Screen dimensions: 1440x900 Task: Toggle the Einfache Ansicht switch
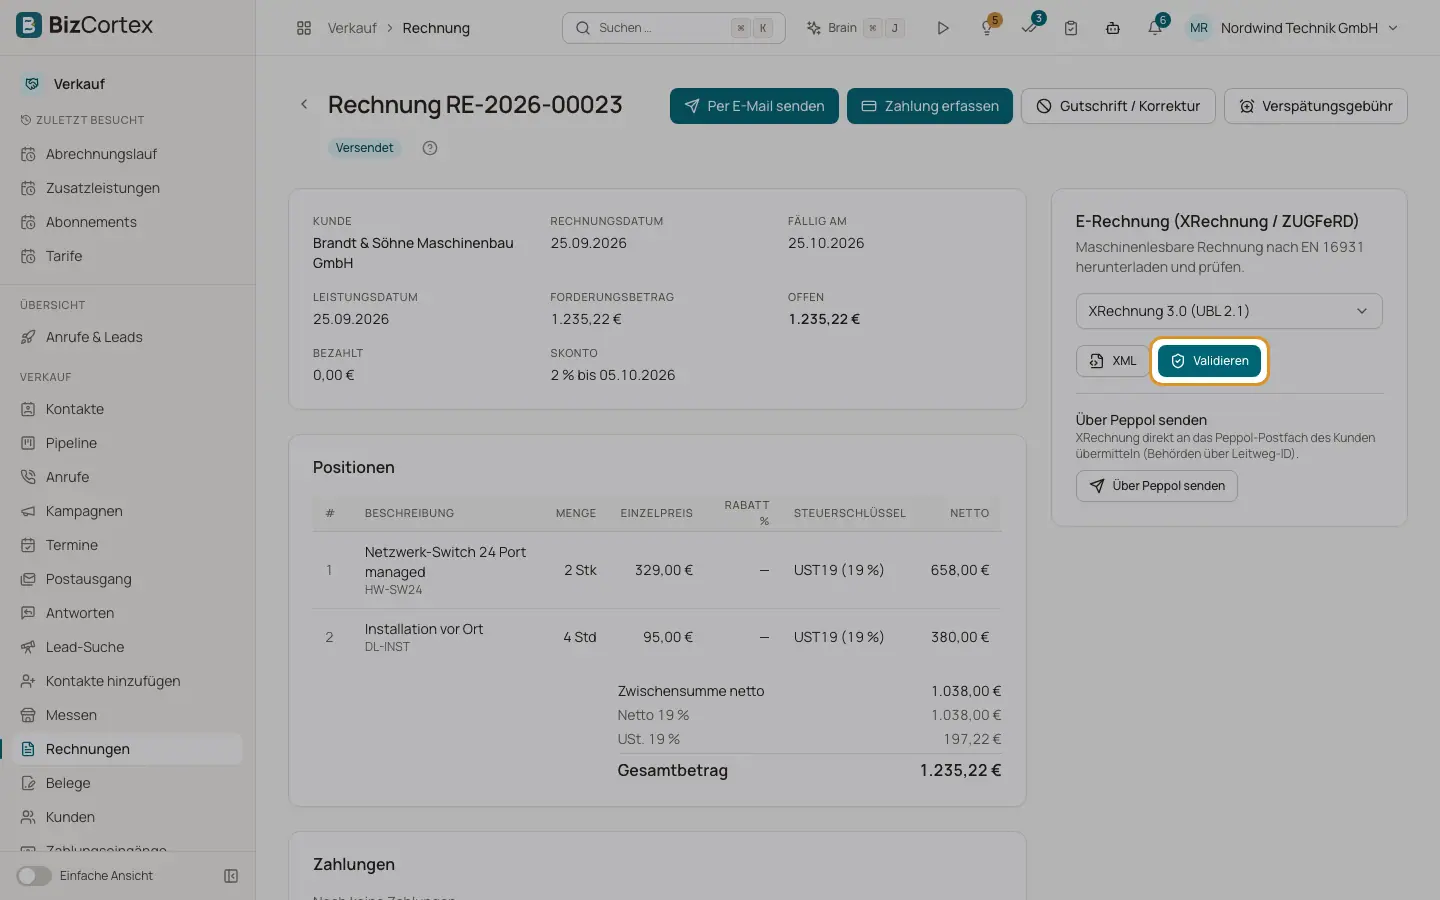click(x=34, y=876)
